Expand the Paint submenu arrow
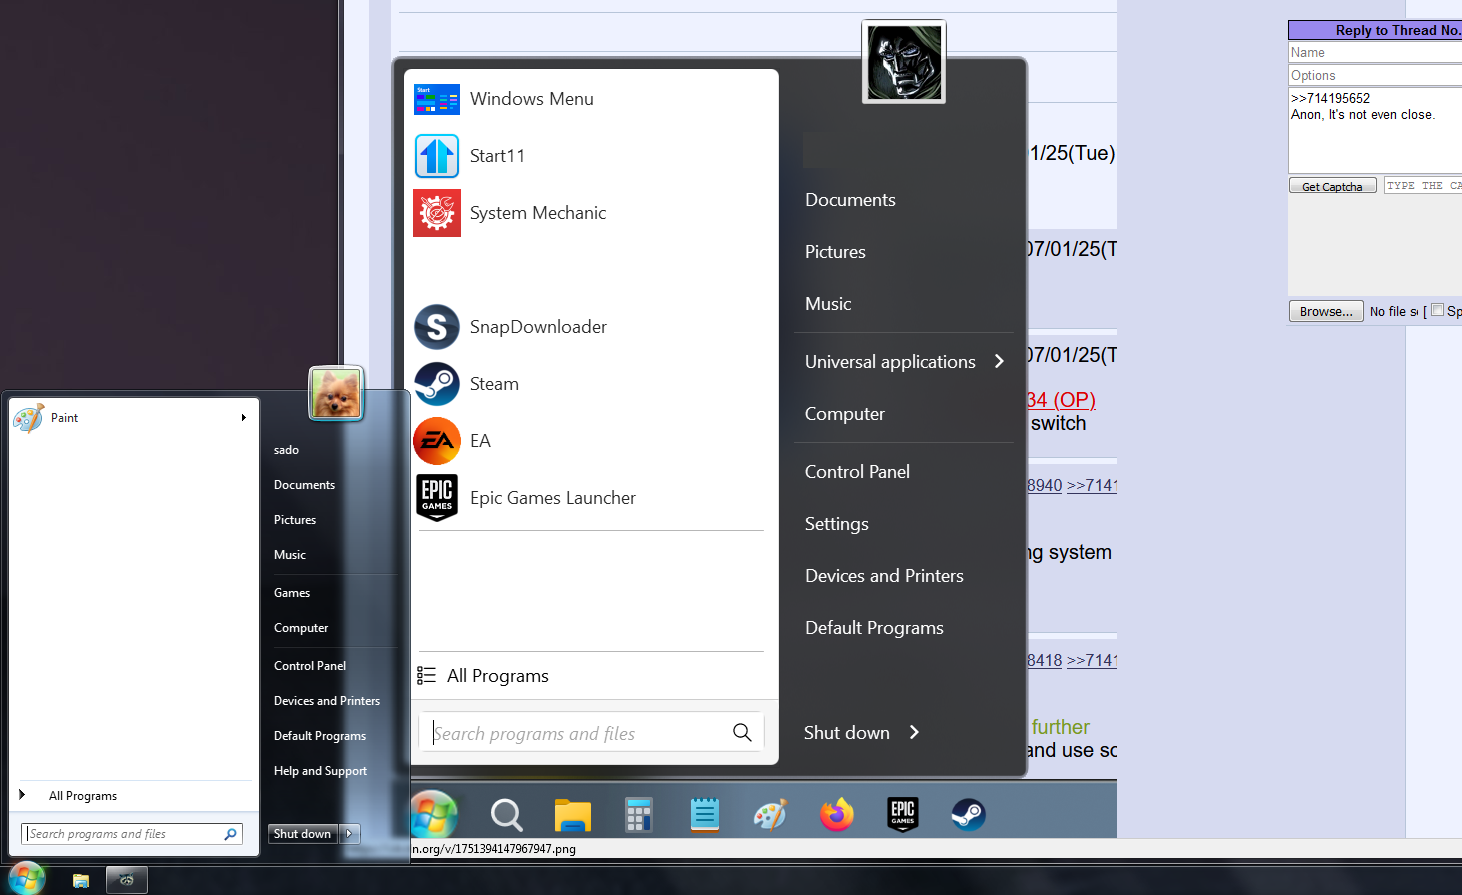The height and width of the screenshot is (895, 1462). (x=243, y=418)
